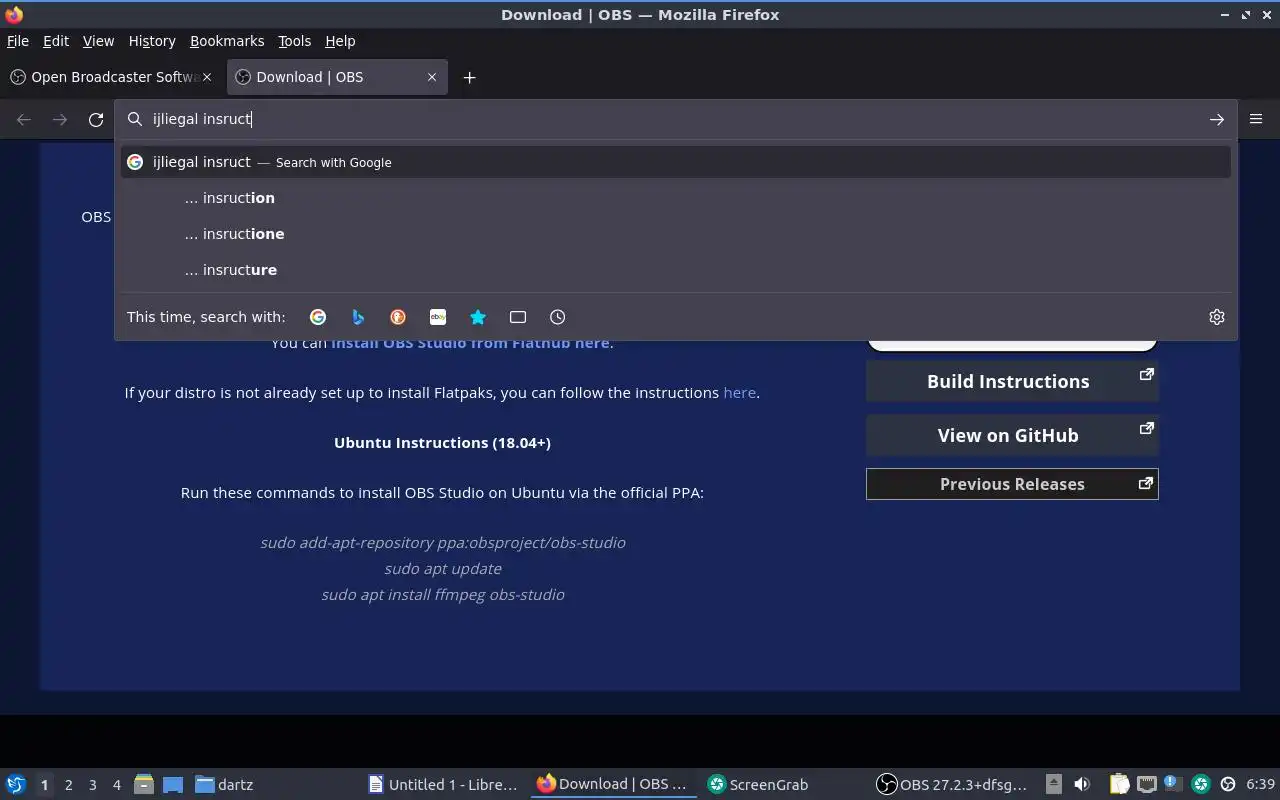Open the View menu
This screenshot has width=1280, height=800.
pyautogui.click(x=98, y=41)
